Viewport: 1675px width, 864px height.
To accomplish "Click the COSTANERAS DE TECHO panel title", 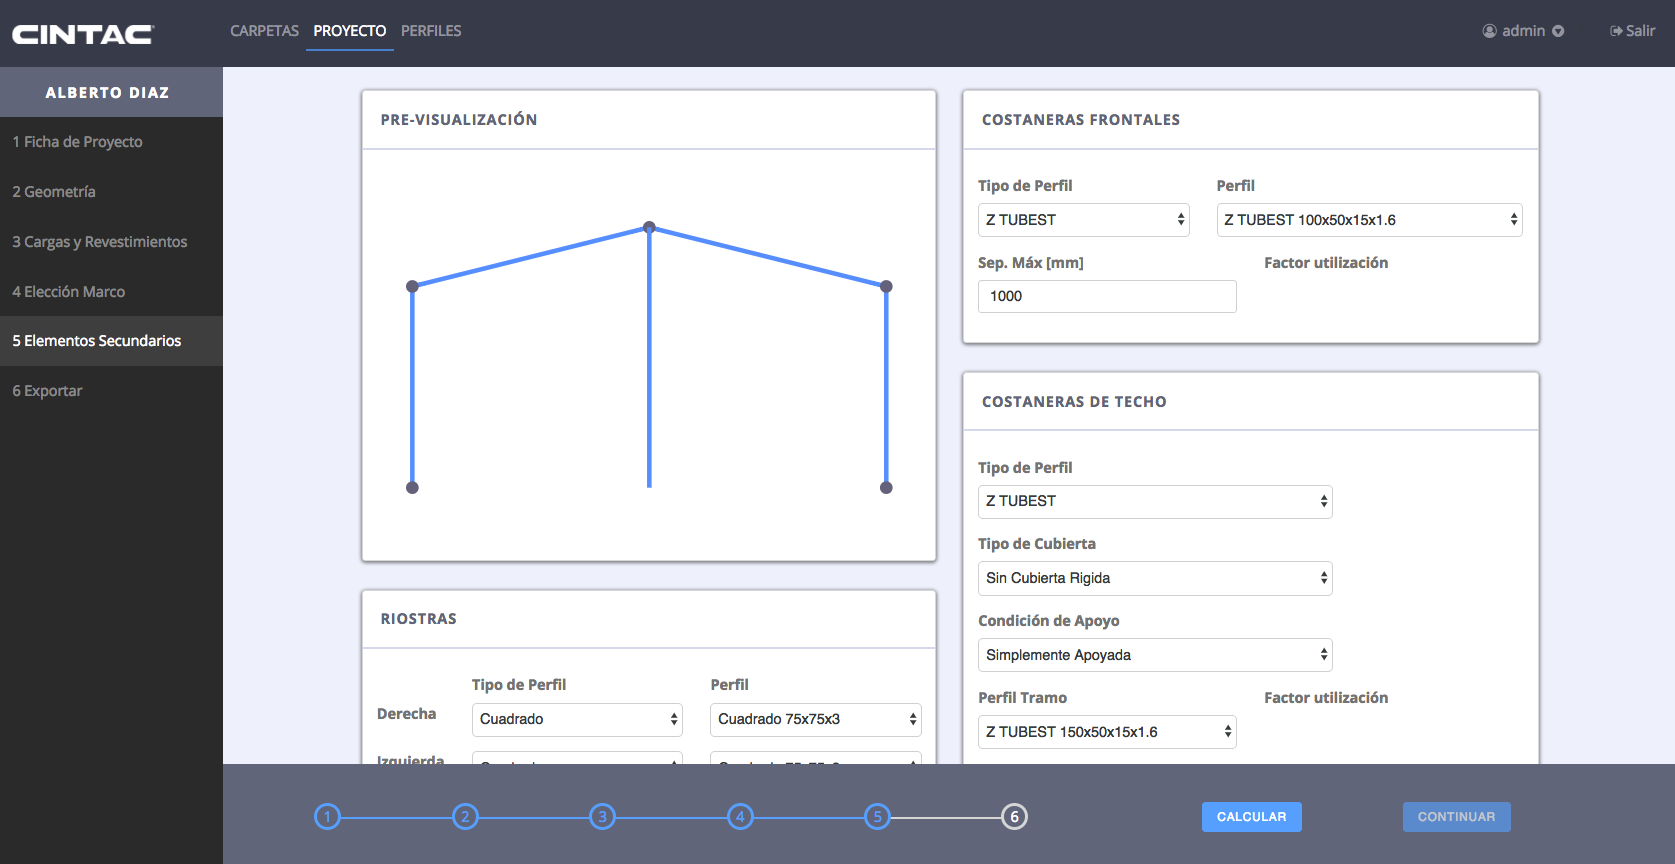I will (1074, 402).
